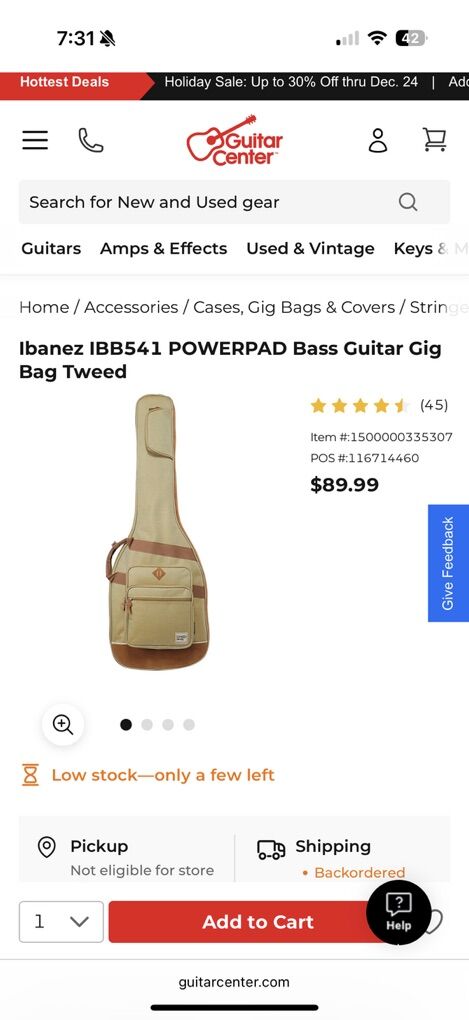
Task: View the shopping cart
Action: tap(434, 139)
